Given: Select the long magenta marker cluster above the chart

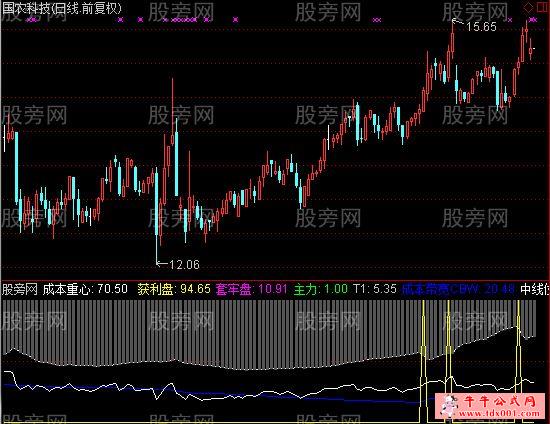Looking at the screenshot, I should pos(184,20).
